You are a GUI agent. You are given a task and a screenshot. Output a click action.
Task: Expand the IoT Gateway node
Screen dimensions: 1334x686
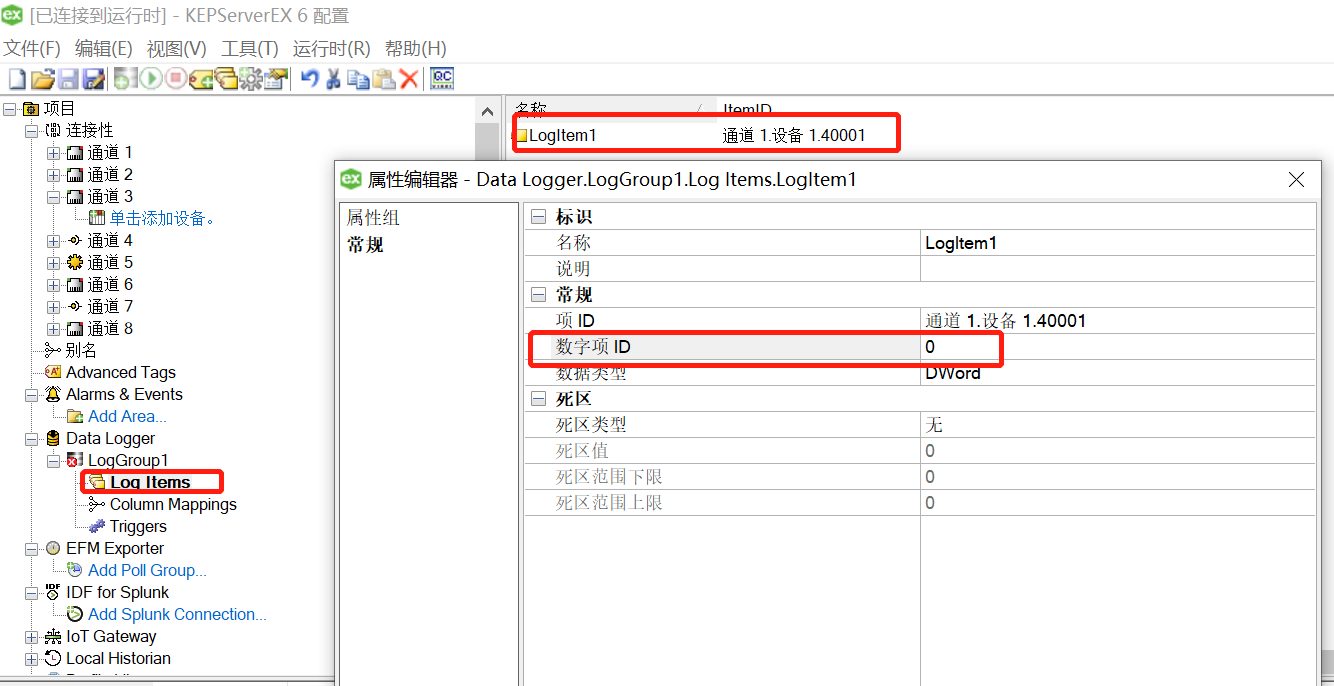pos(31,636)
